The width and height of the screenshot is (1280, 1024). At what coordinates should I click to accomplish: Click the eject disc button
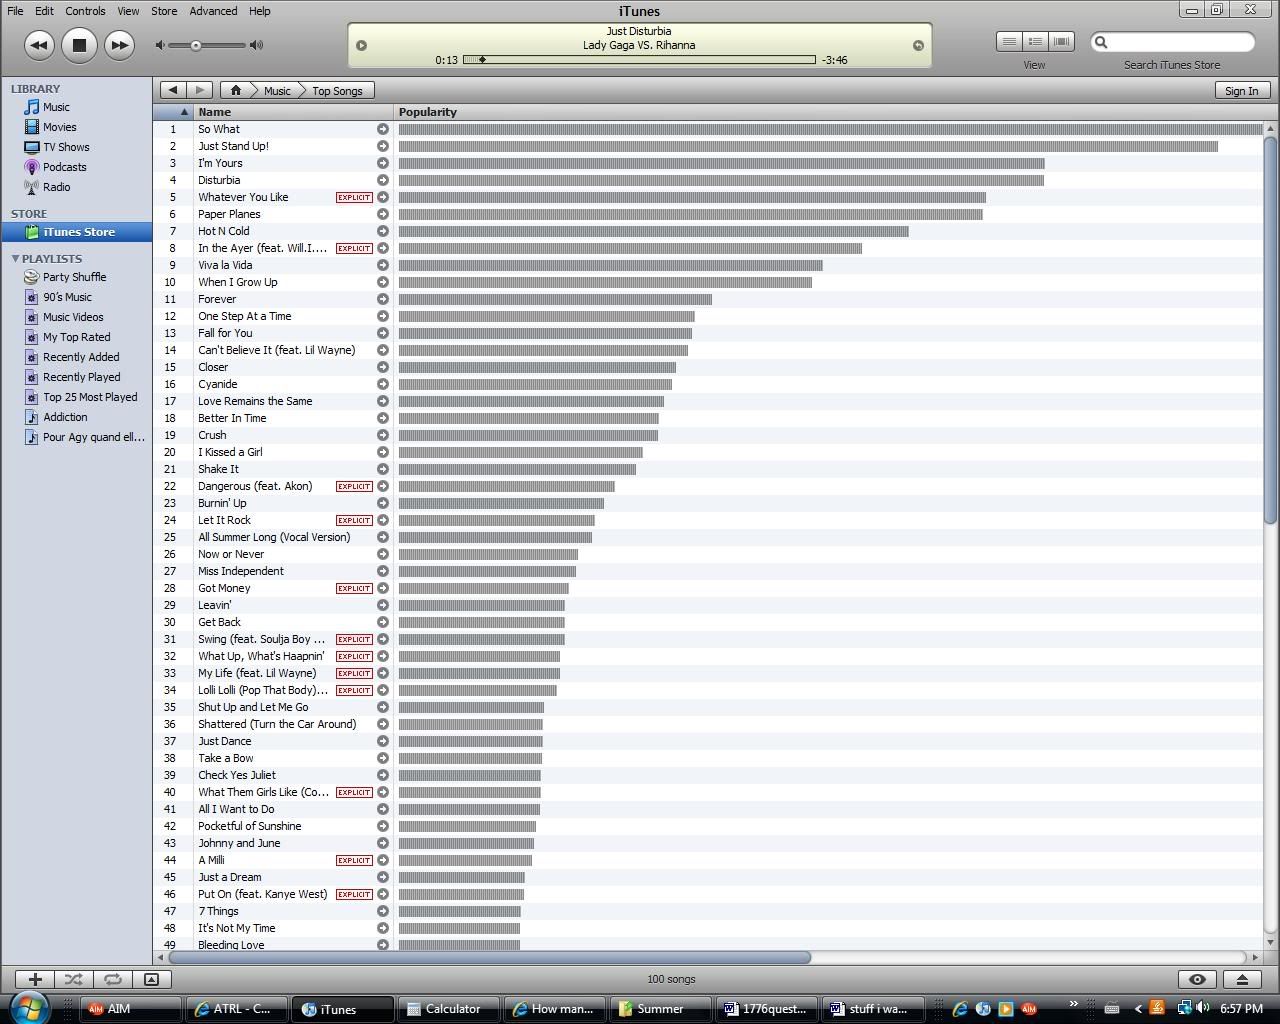1242,980
